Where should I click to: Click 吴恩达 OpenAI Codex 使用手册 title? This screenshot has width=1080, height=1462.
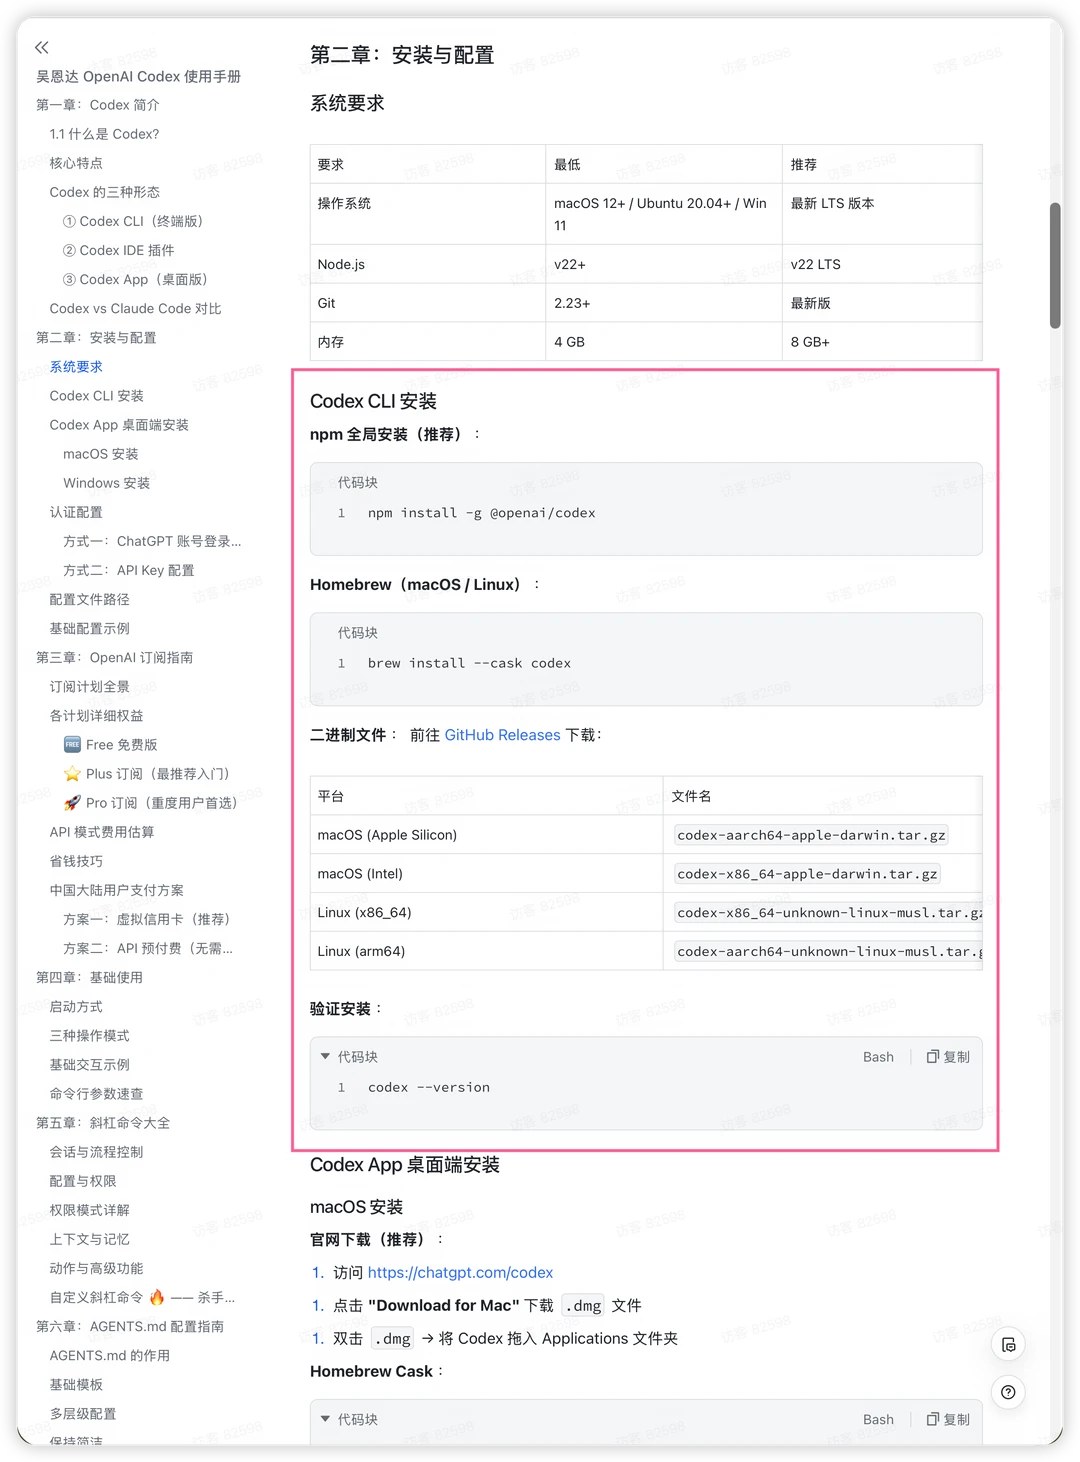coord(138,76)
